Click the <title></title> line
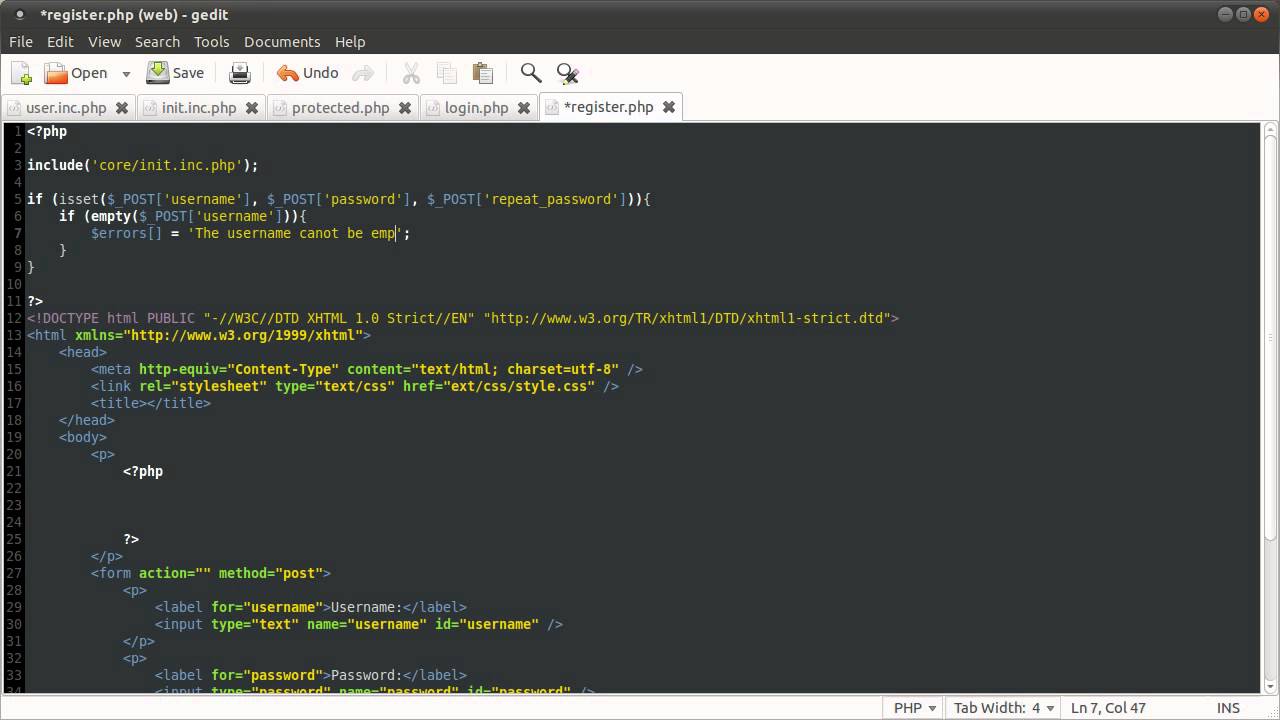 [x=151, y=403]
